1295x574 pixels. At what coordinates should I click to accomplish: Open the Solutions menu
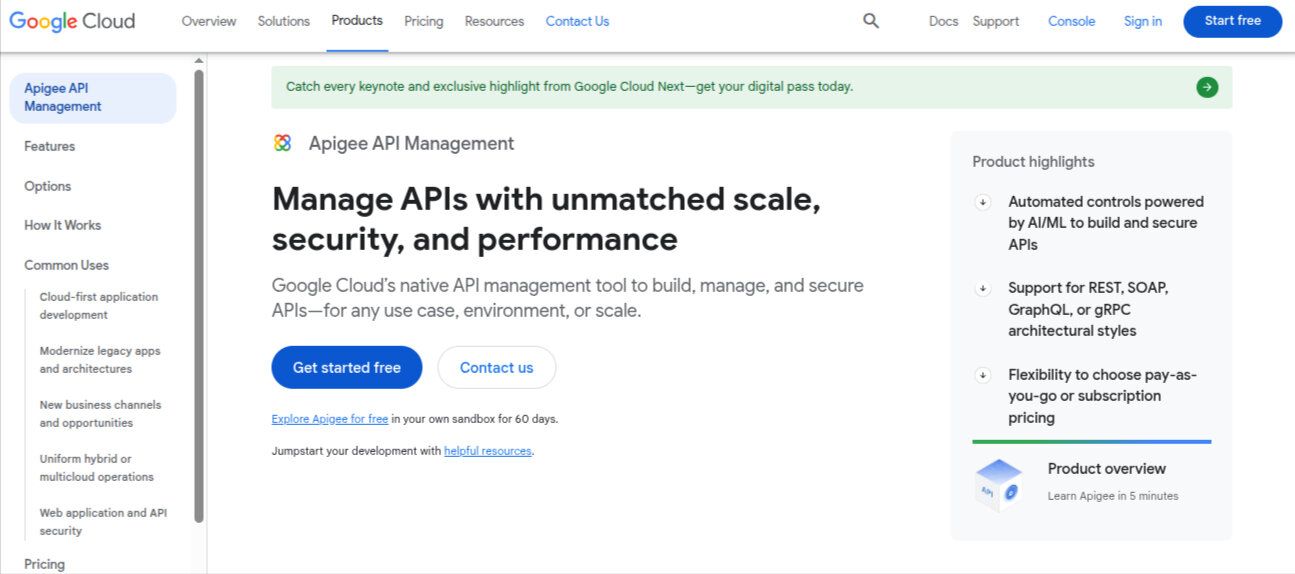click(284, 21)
